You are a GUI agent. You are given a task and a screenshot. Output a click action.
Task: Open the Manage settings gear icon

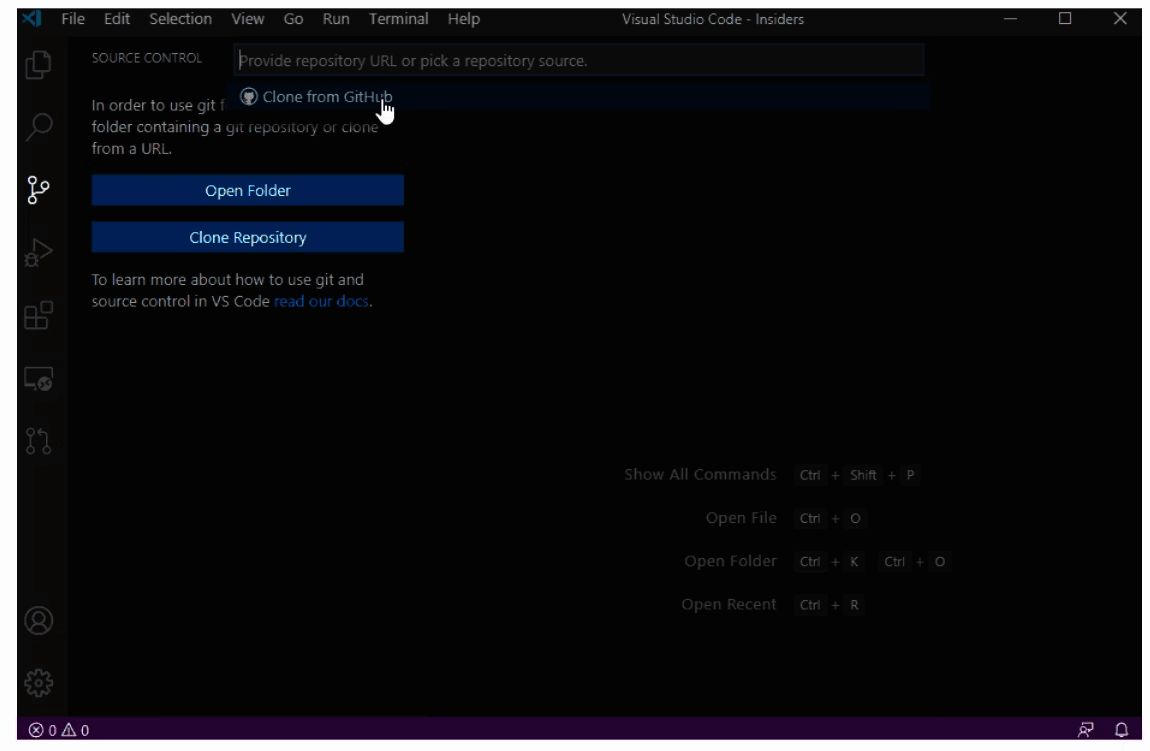(x=37, y=683)
